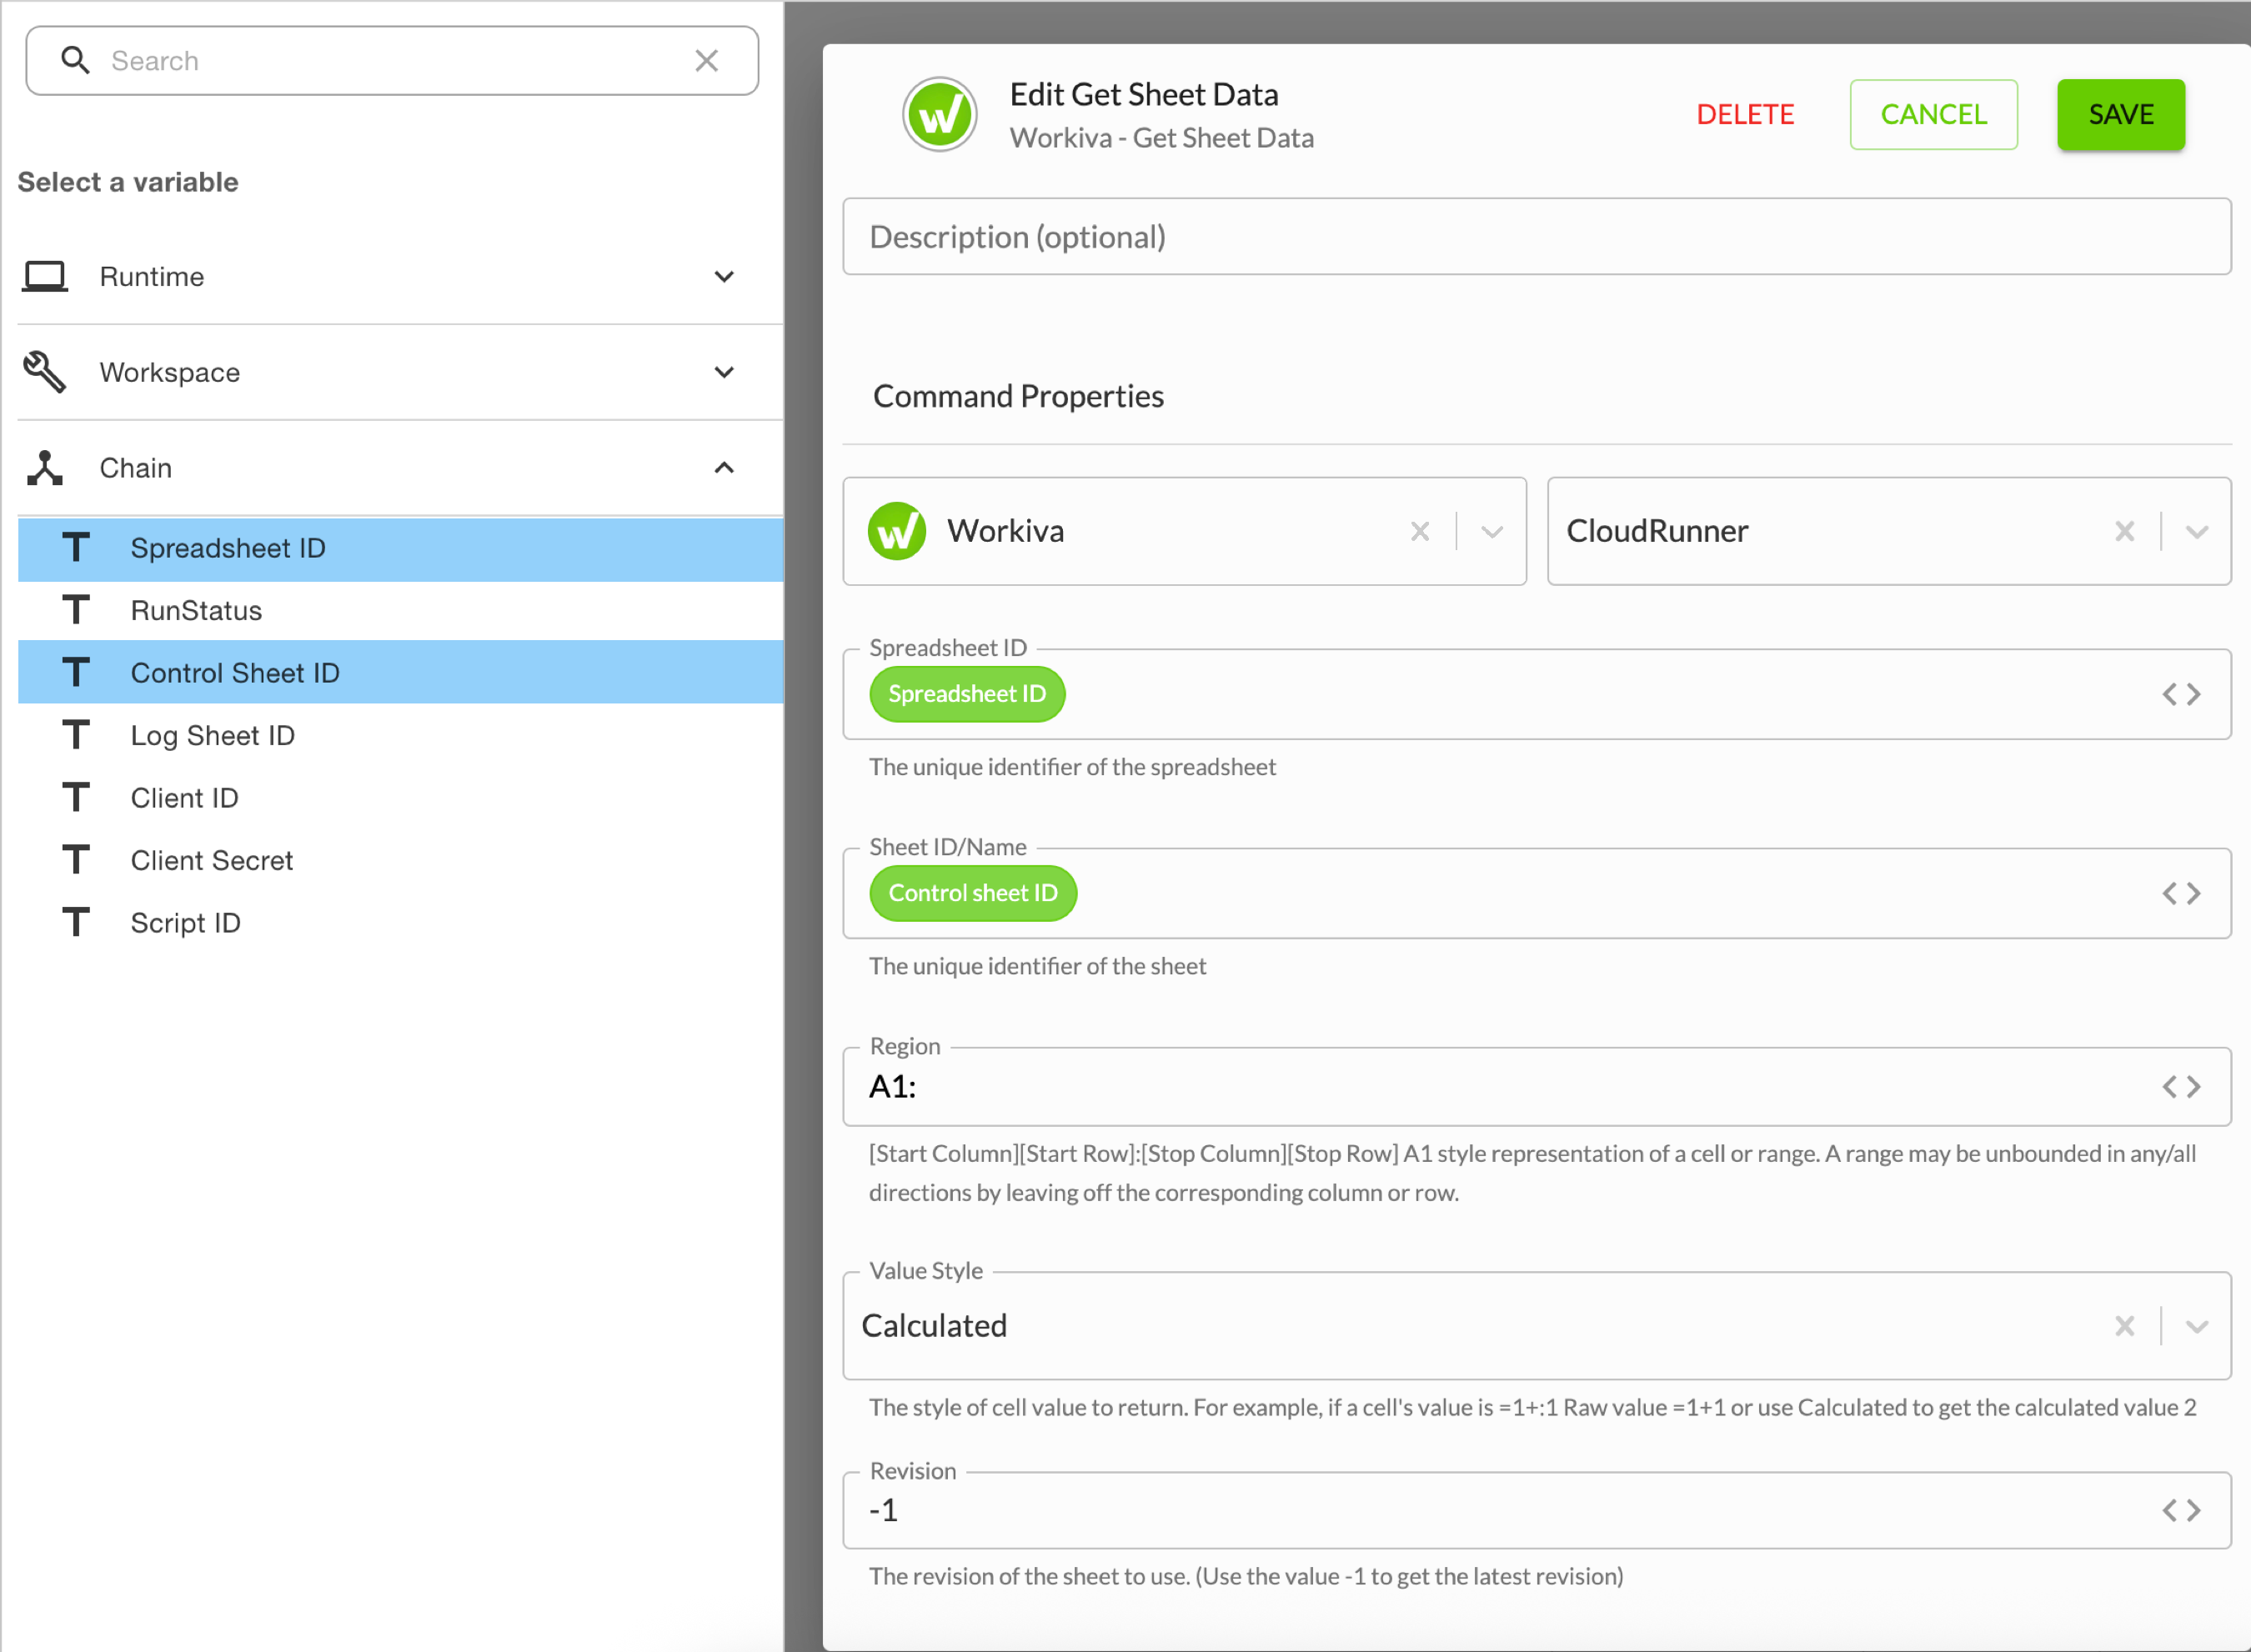Toggle code view for Spreadsheet ID field
Image resolution: width=2251 pixels, height=1652 pixels.
[2181, 694]
